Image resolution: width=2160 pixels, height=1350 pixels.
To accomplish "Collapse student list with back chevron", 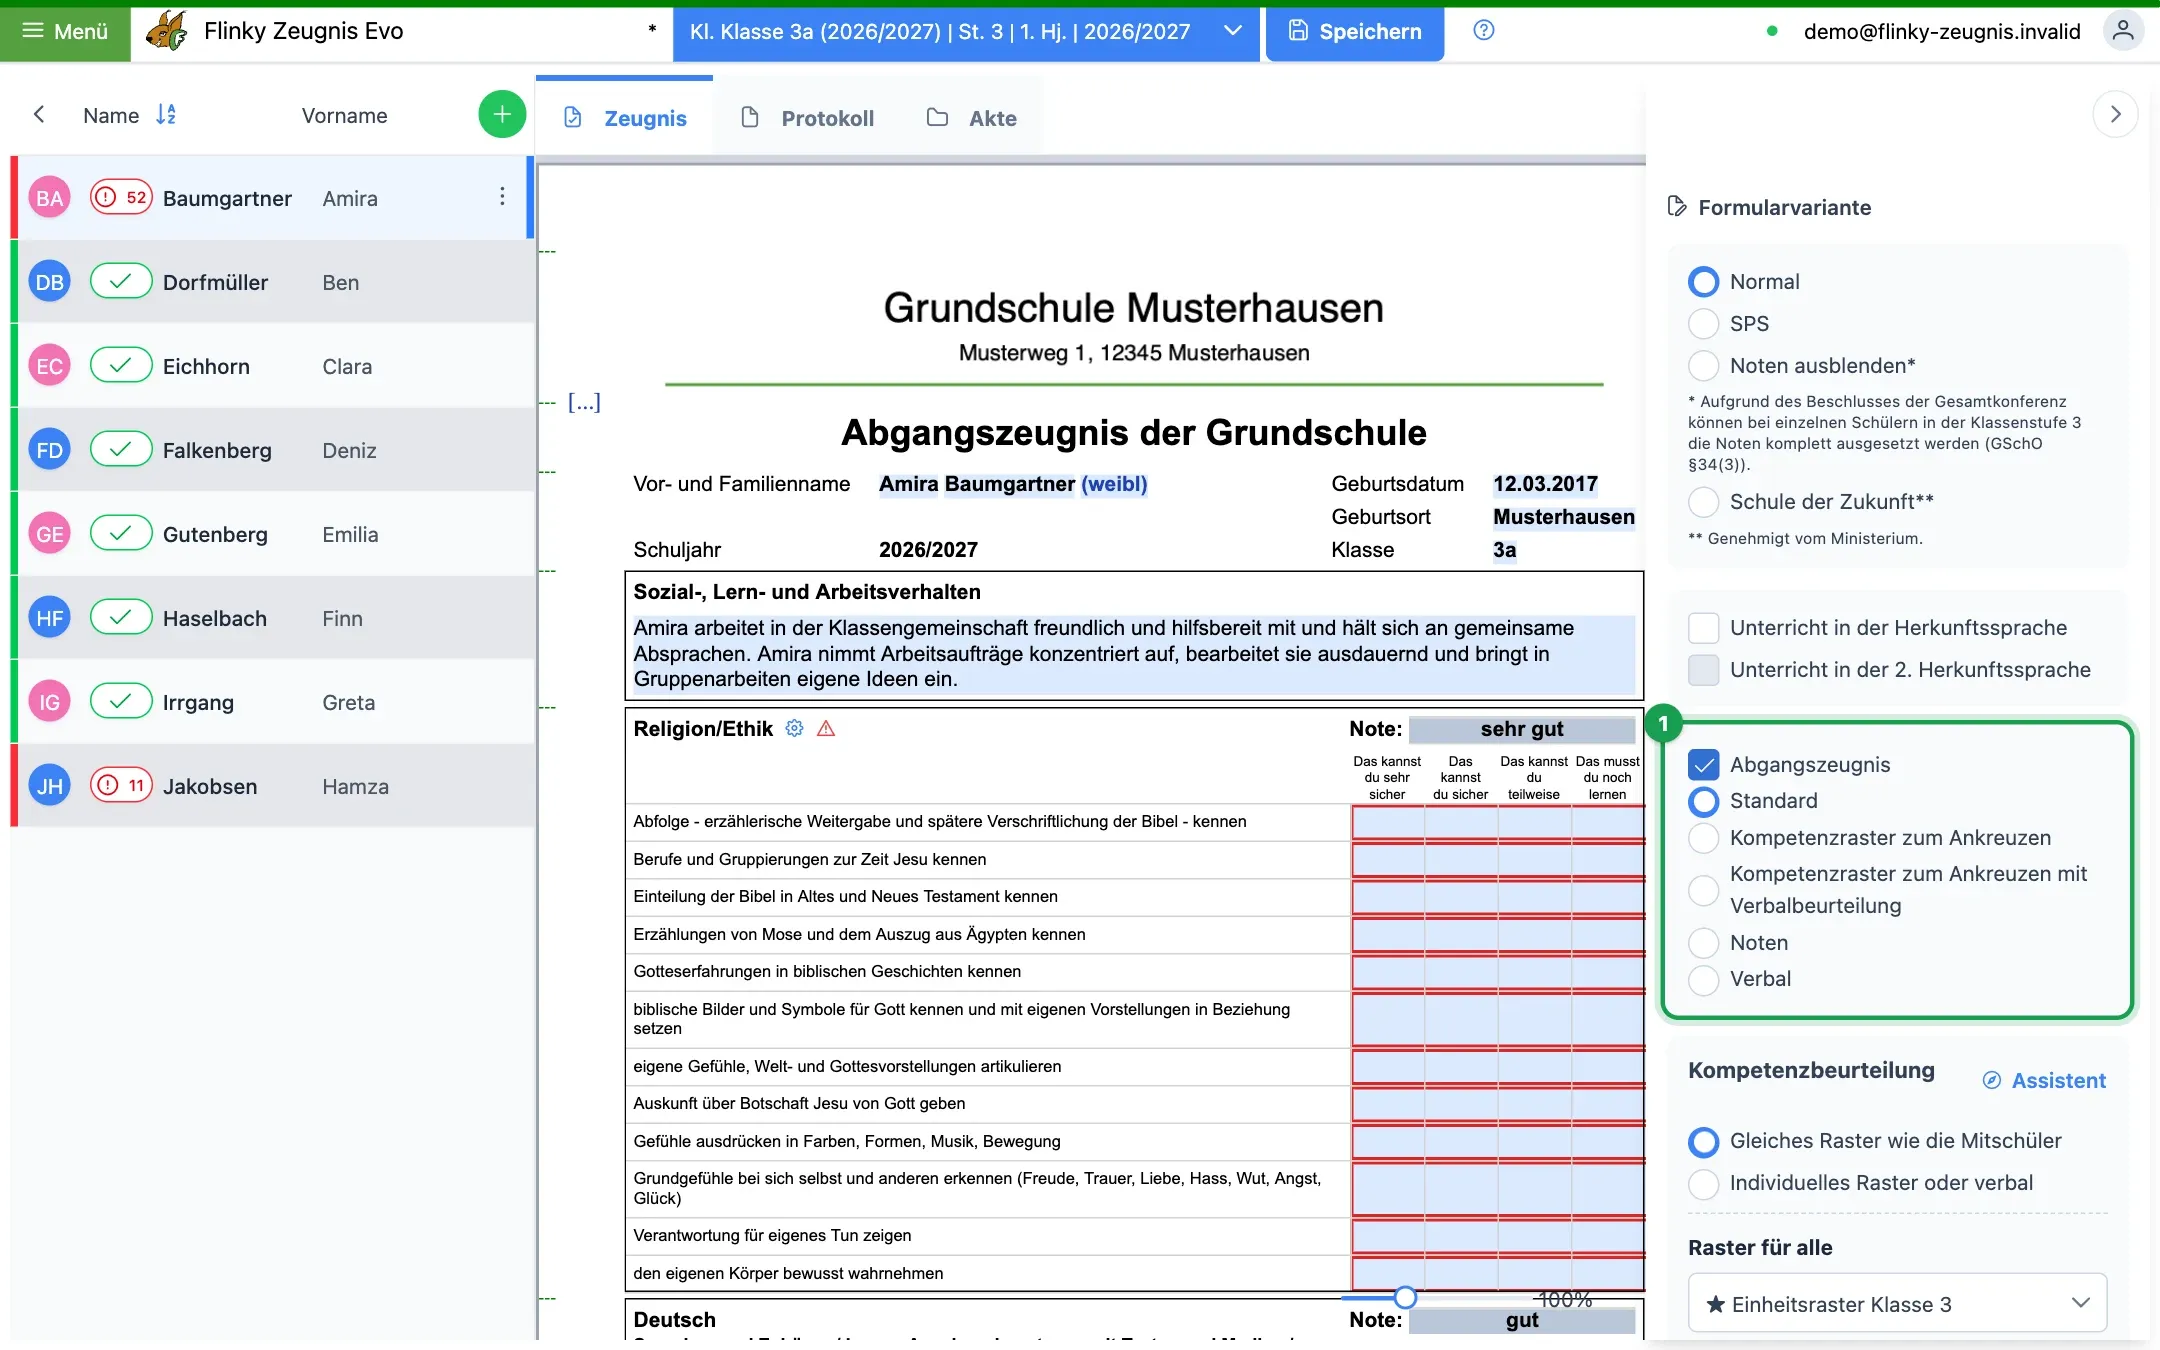I will point(39,114).
